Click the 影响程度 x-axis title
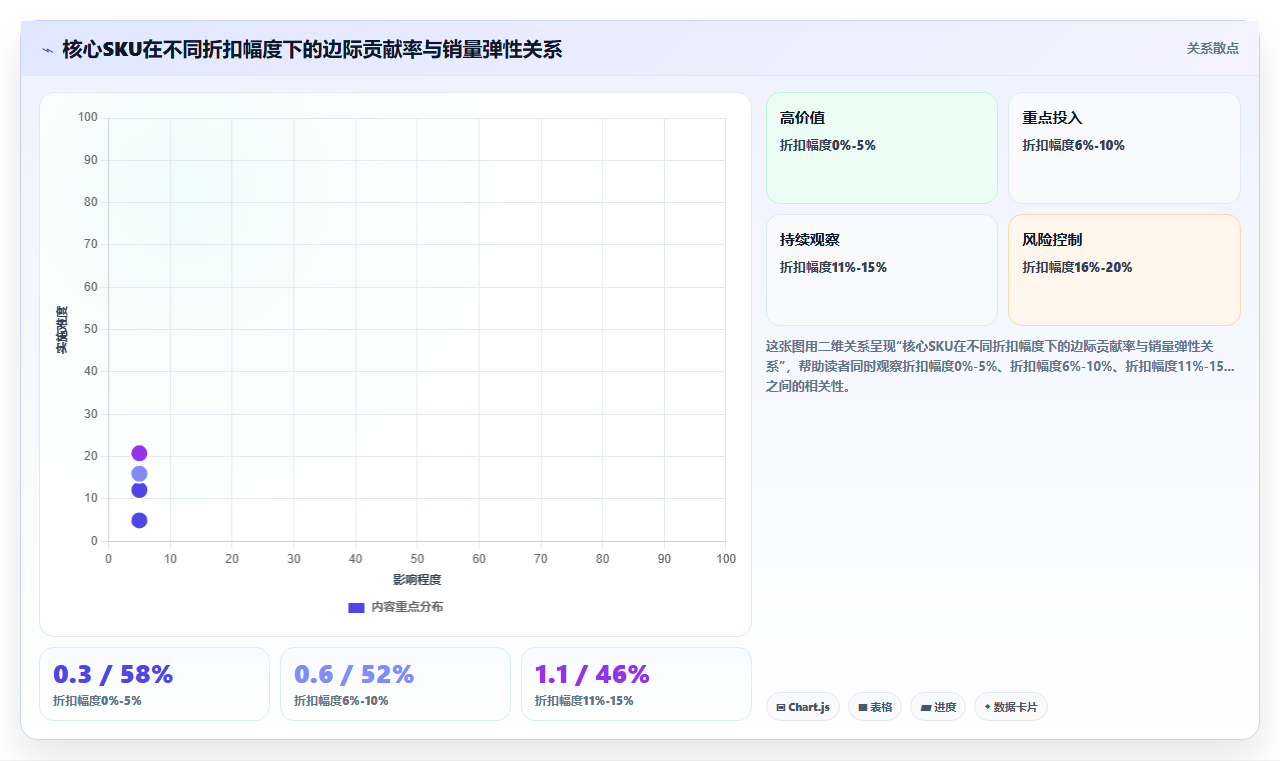The height and width of the screenshot is (761, 1280). [417, 579]
